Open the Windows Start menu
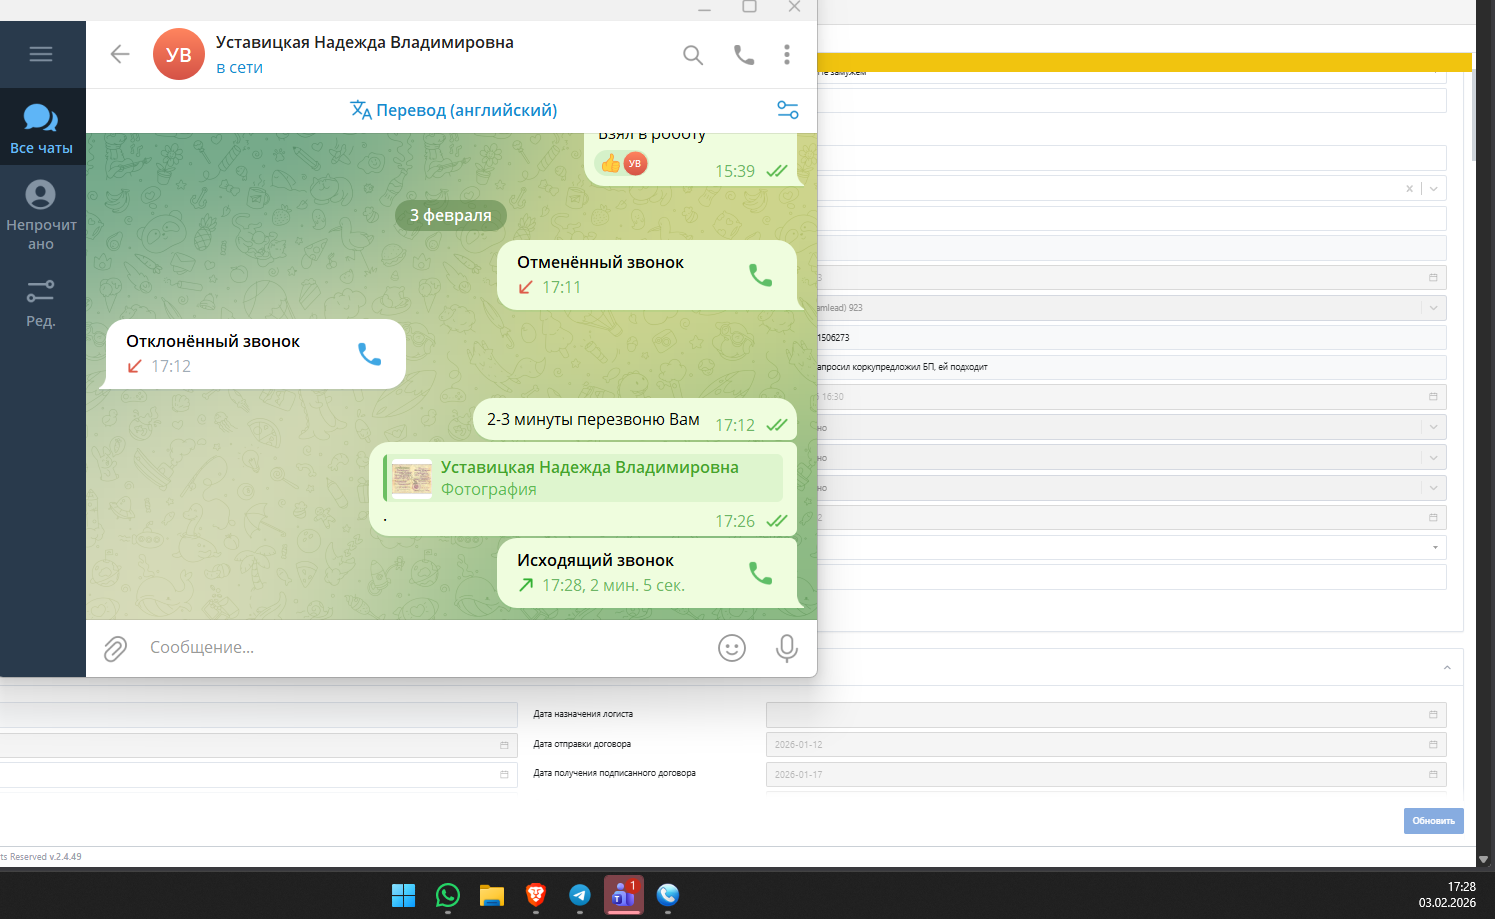This screenshot has height=919, width=1495. click(x=404, y=895)
